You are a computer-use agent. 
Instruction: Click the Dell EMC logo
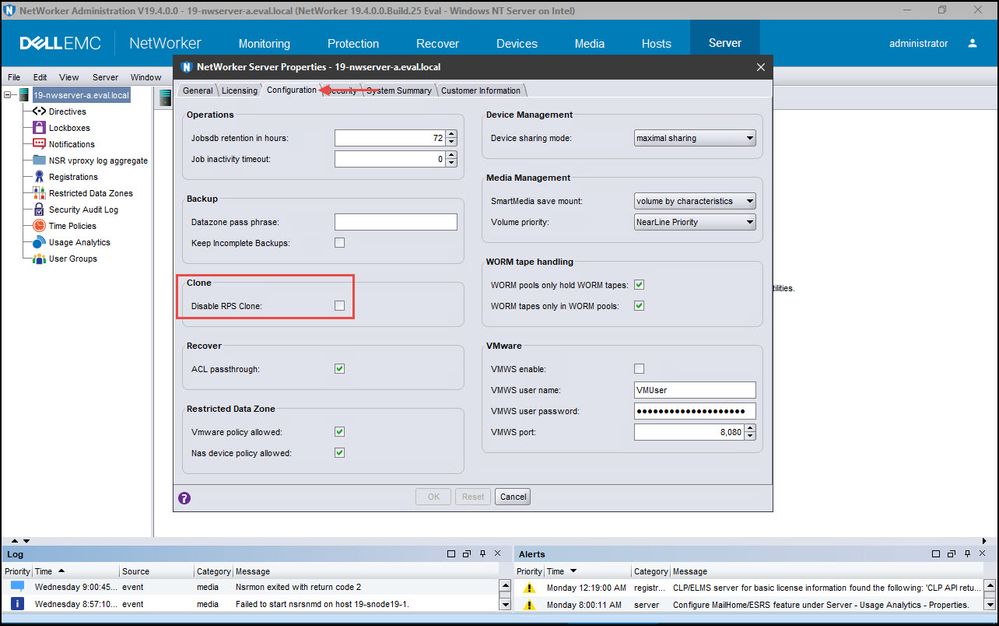tap(60, 43)
